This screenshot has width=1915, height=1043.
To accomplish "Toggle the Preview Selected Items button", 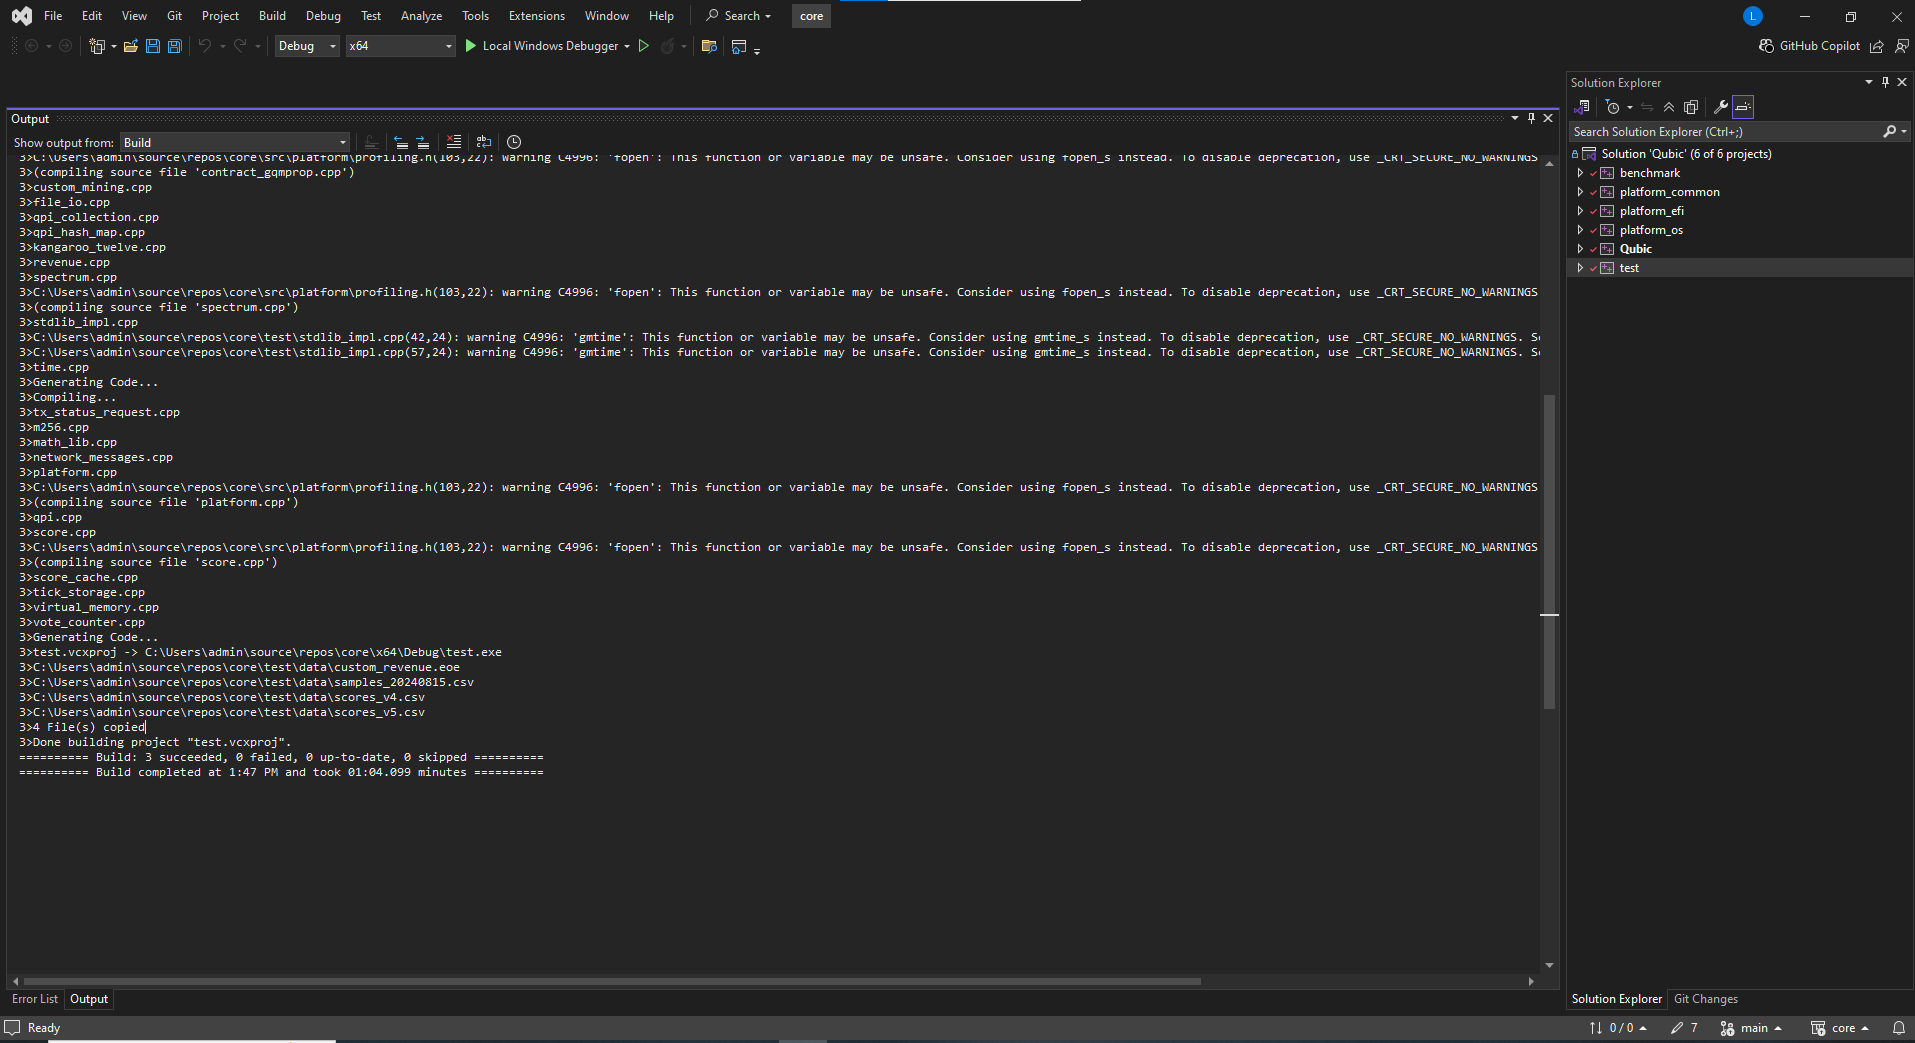I will (x=1743, y=107).
